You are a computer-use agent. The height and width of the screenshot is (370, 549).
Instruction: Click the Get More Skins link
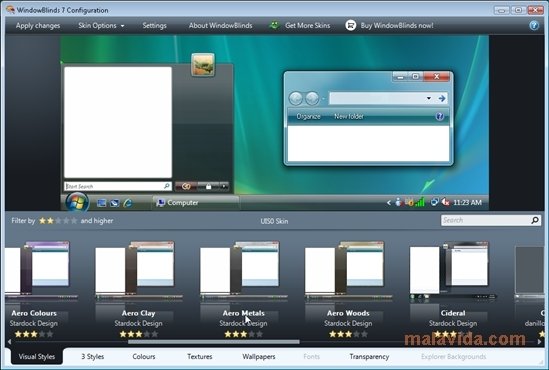coord(307,26)
